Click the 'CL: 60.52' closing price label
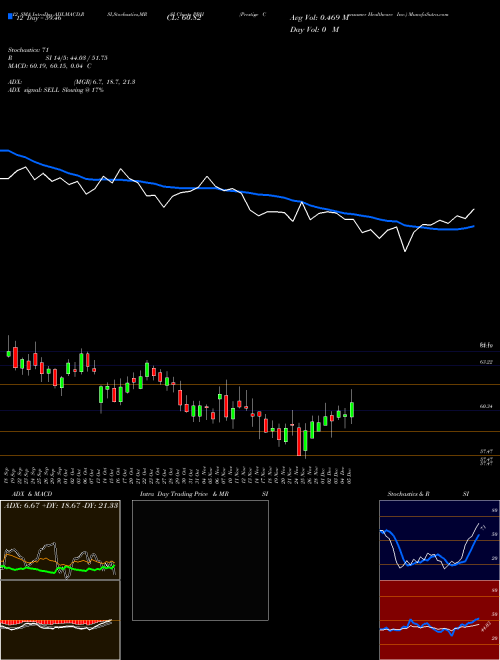The image size is (500, 660). click(182, 18)
